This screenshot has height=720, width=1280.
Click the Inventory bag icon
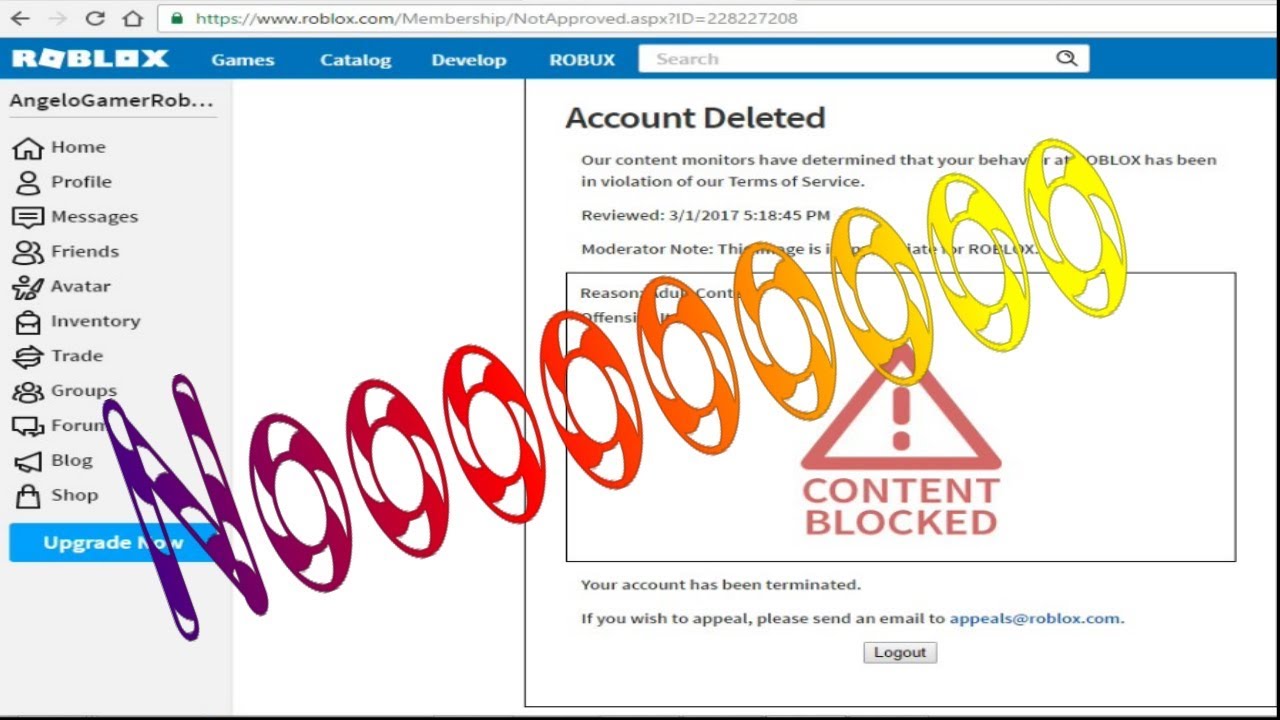point(27,322)
